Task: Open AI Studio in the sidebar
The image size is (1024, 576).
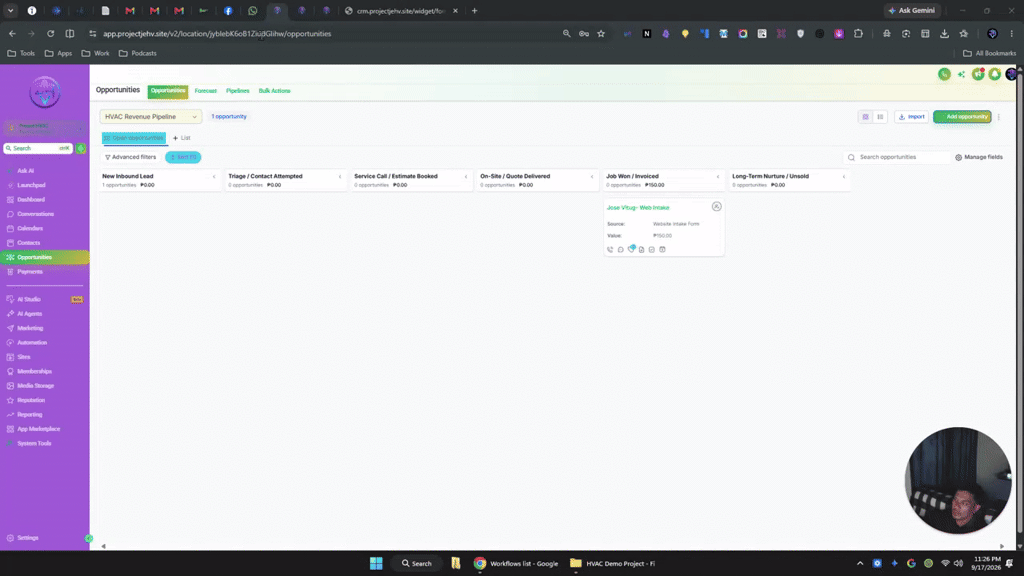Action: pos(29,299)
